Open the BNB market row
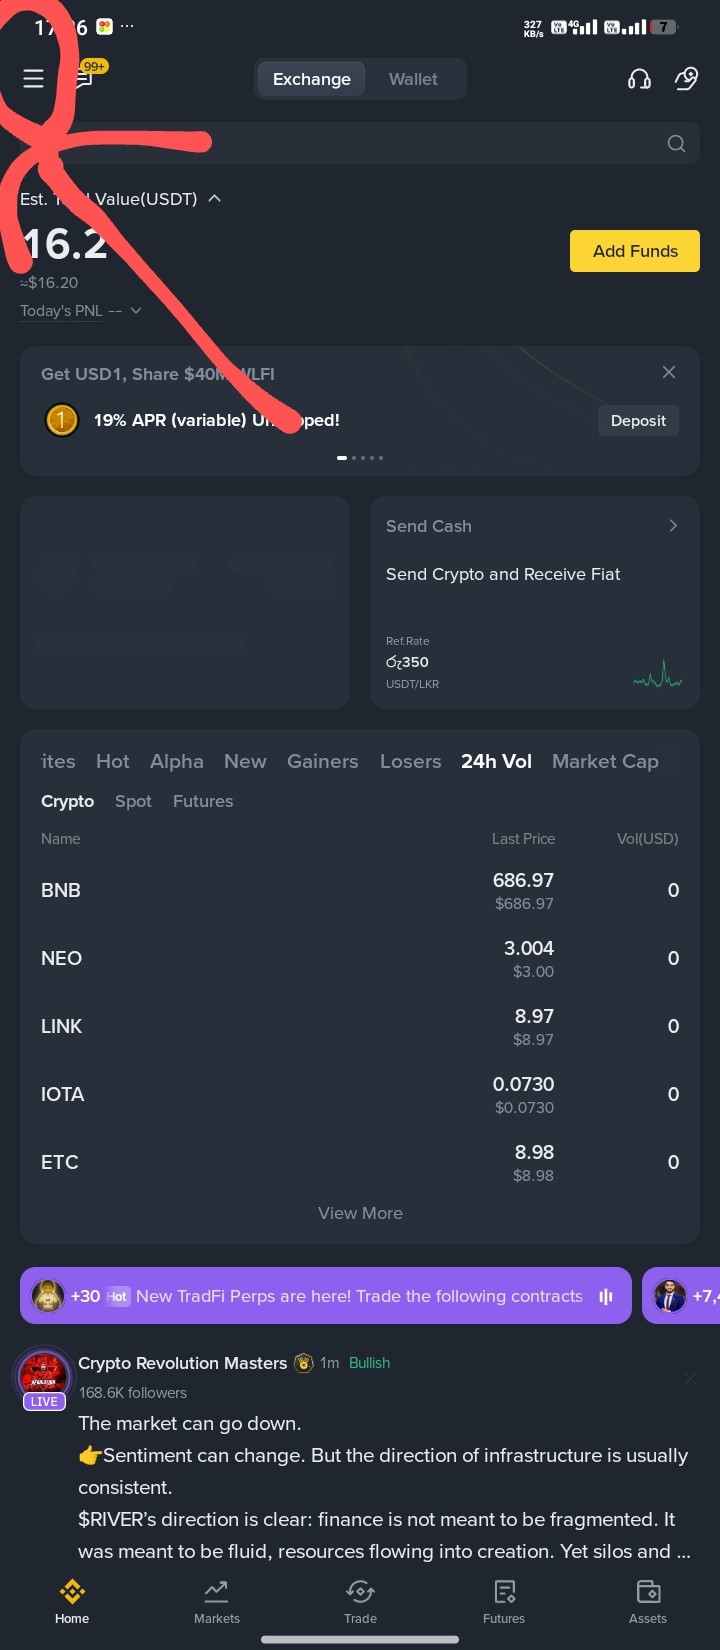This screenshot has width=720, height=1650. [360, 890]
